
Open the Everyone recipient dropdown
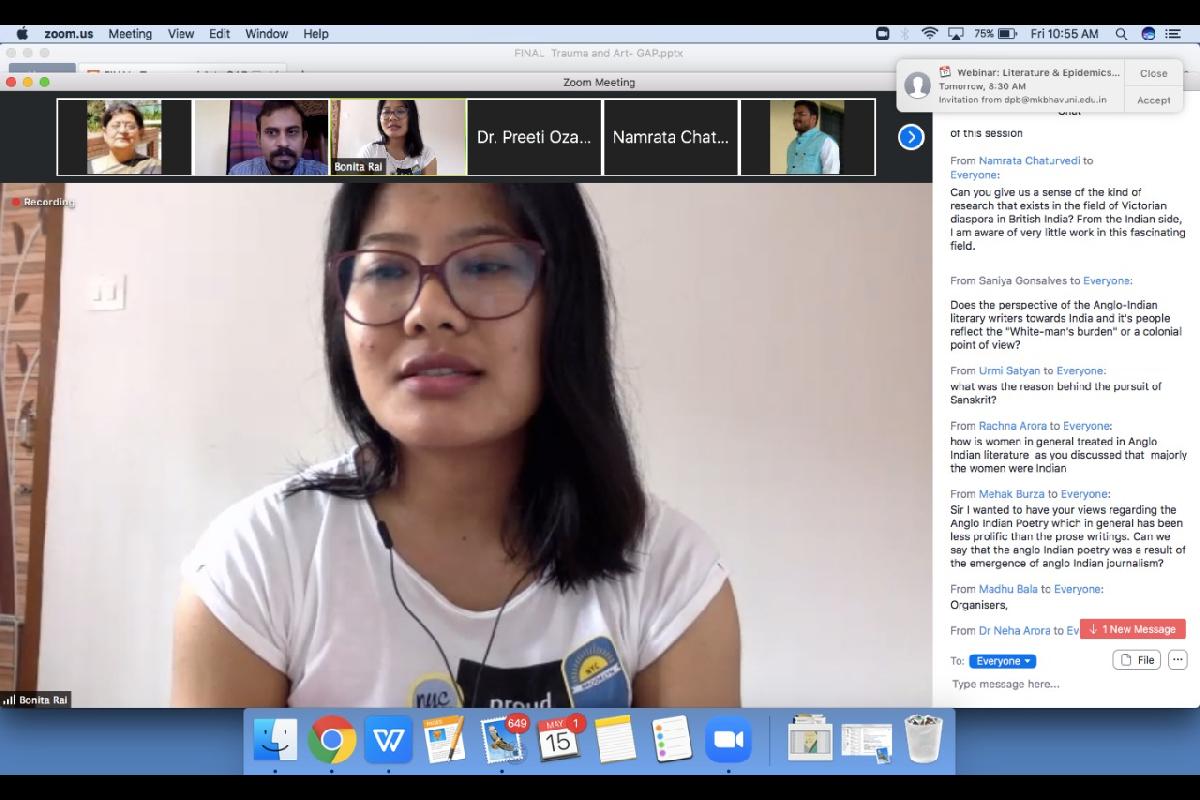1002,661
